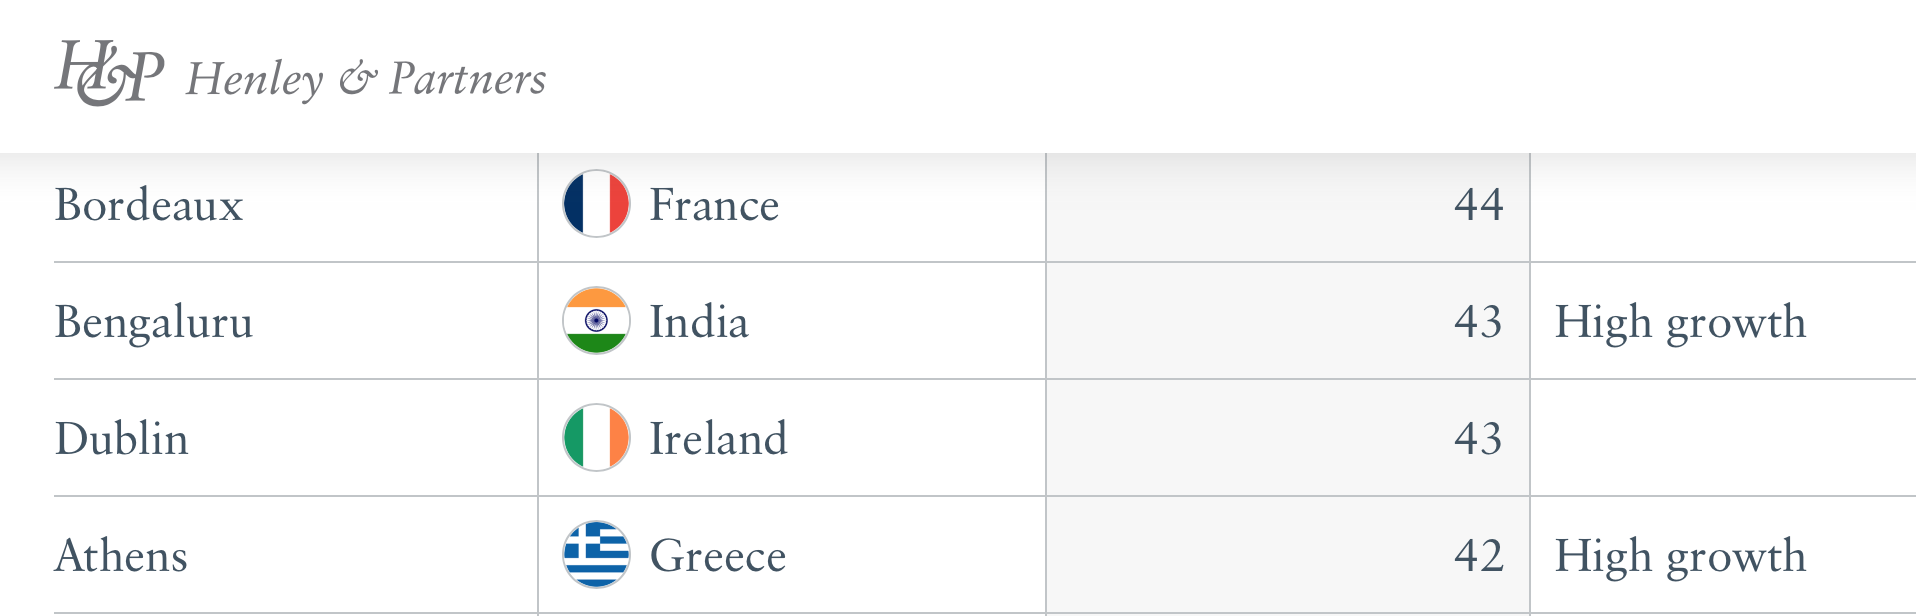
Task: Click the France country name
Action: 714,205
